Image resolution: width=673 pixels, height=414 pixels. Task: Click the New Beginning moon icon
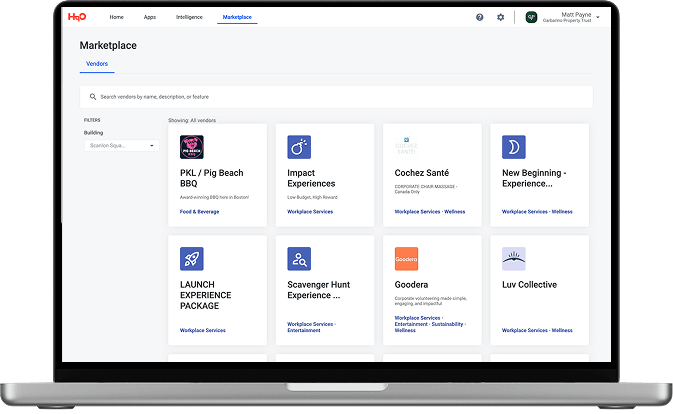coord(514,147)
